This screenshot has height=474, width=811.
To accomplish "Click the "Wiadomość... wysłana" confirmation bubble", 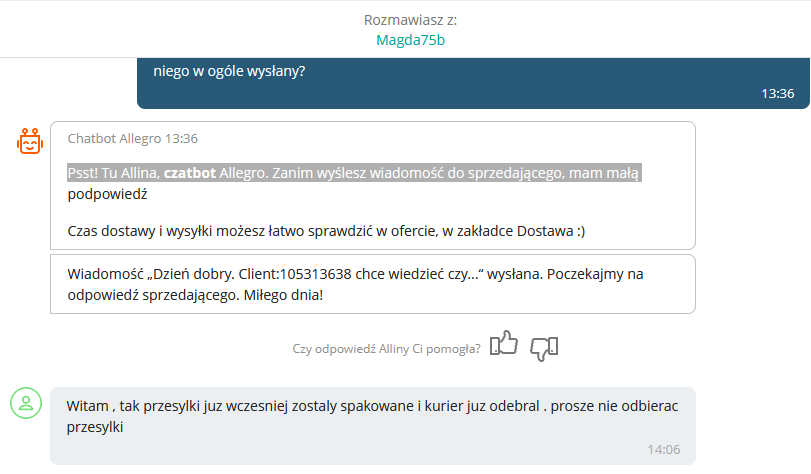I will pyautogui.click(x=372, y=283).
